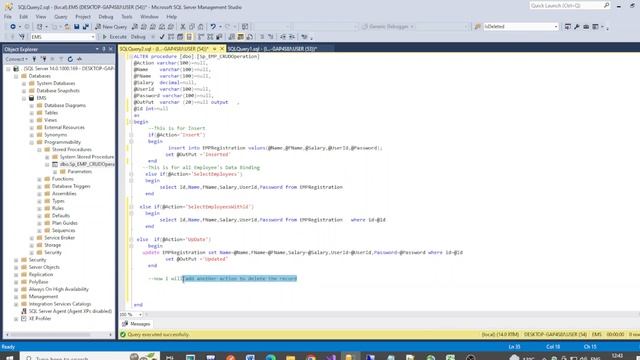Click the Paste icon in the toolbar
The width and height of the screenshot is (640, 360).
pyautogui.click(x=201, y=27)
